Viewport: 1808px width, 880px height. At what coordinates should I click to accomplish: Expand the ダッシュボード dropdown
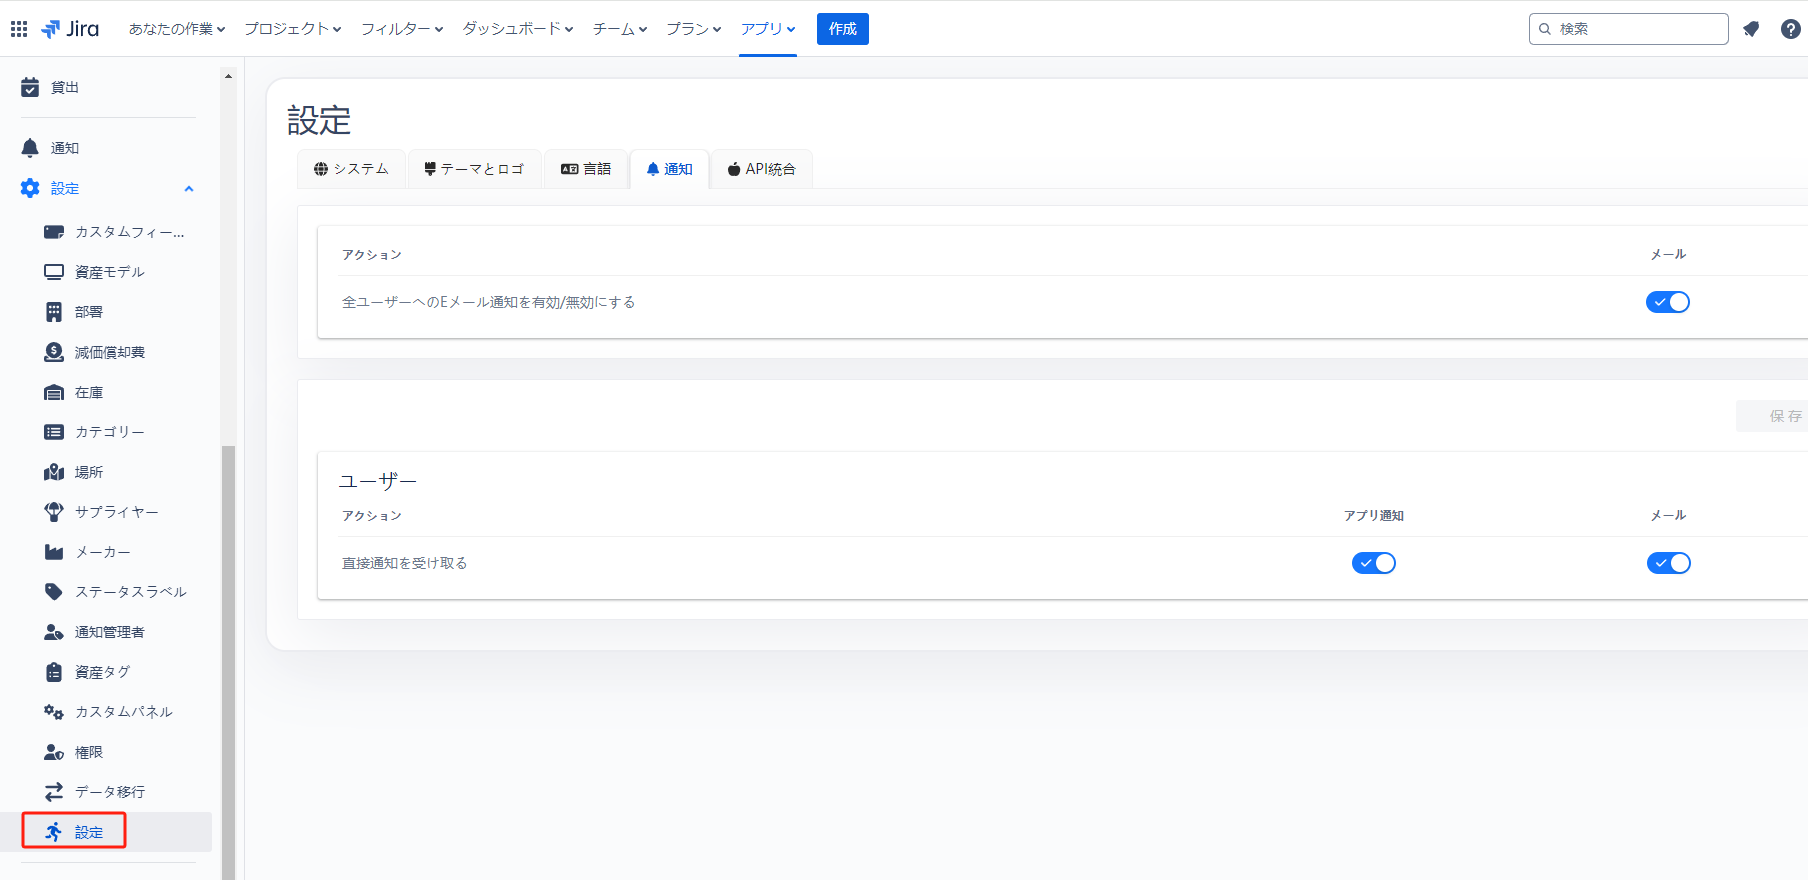point(517,29)
